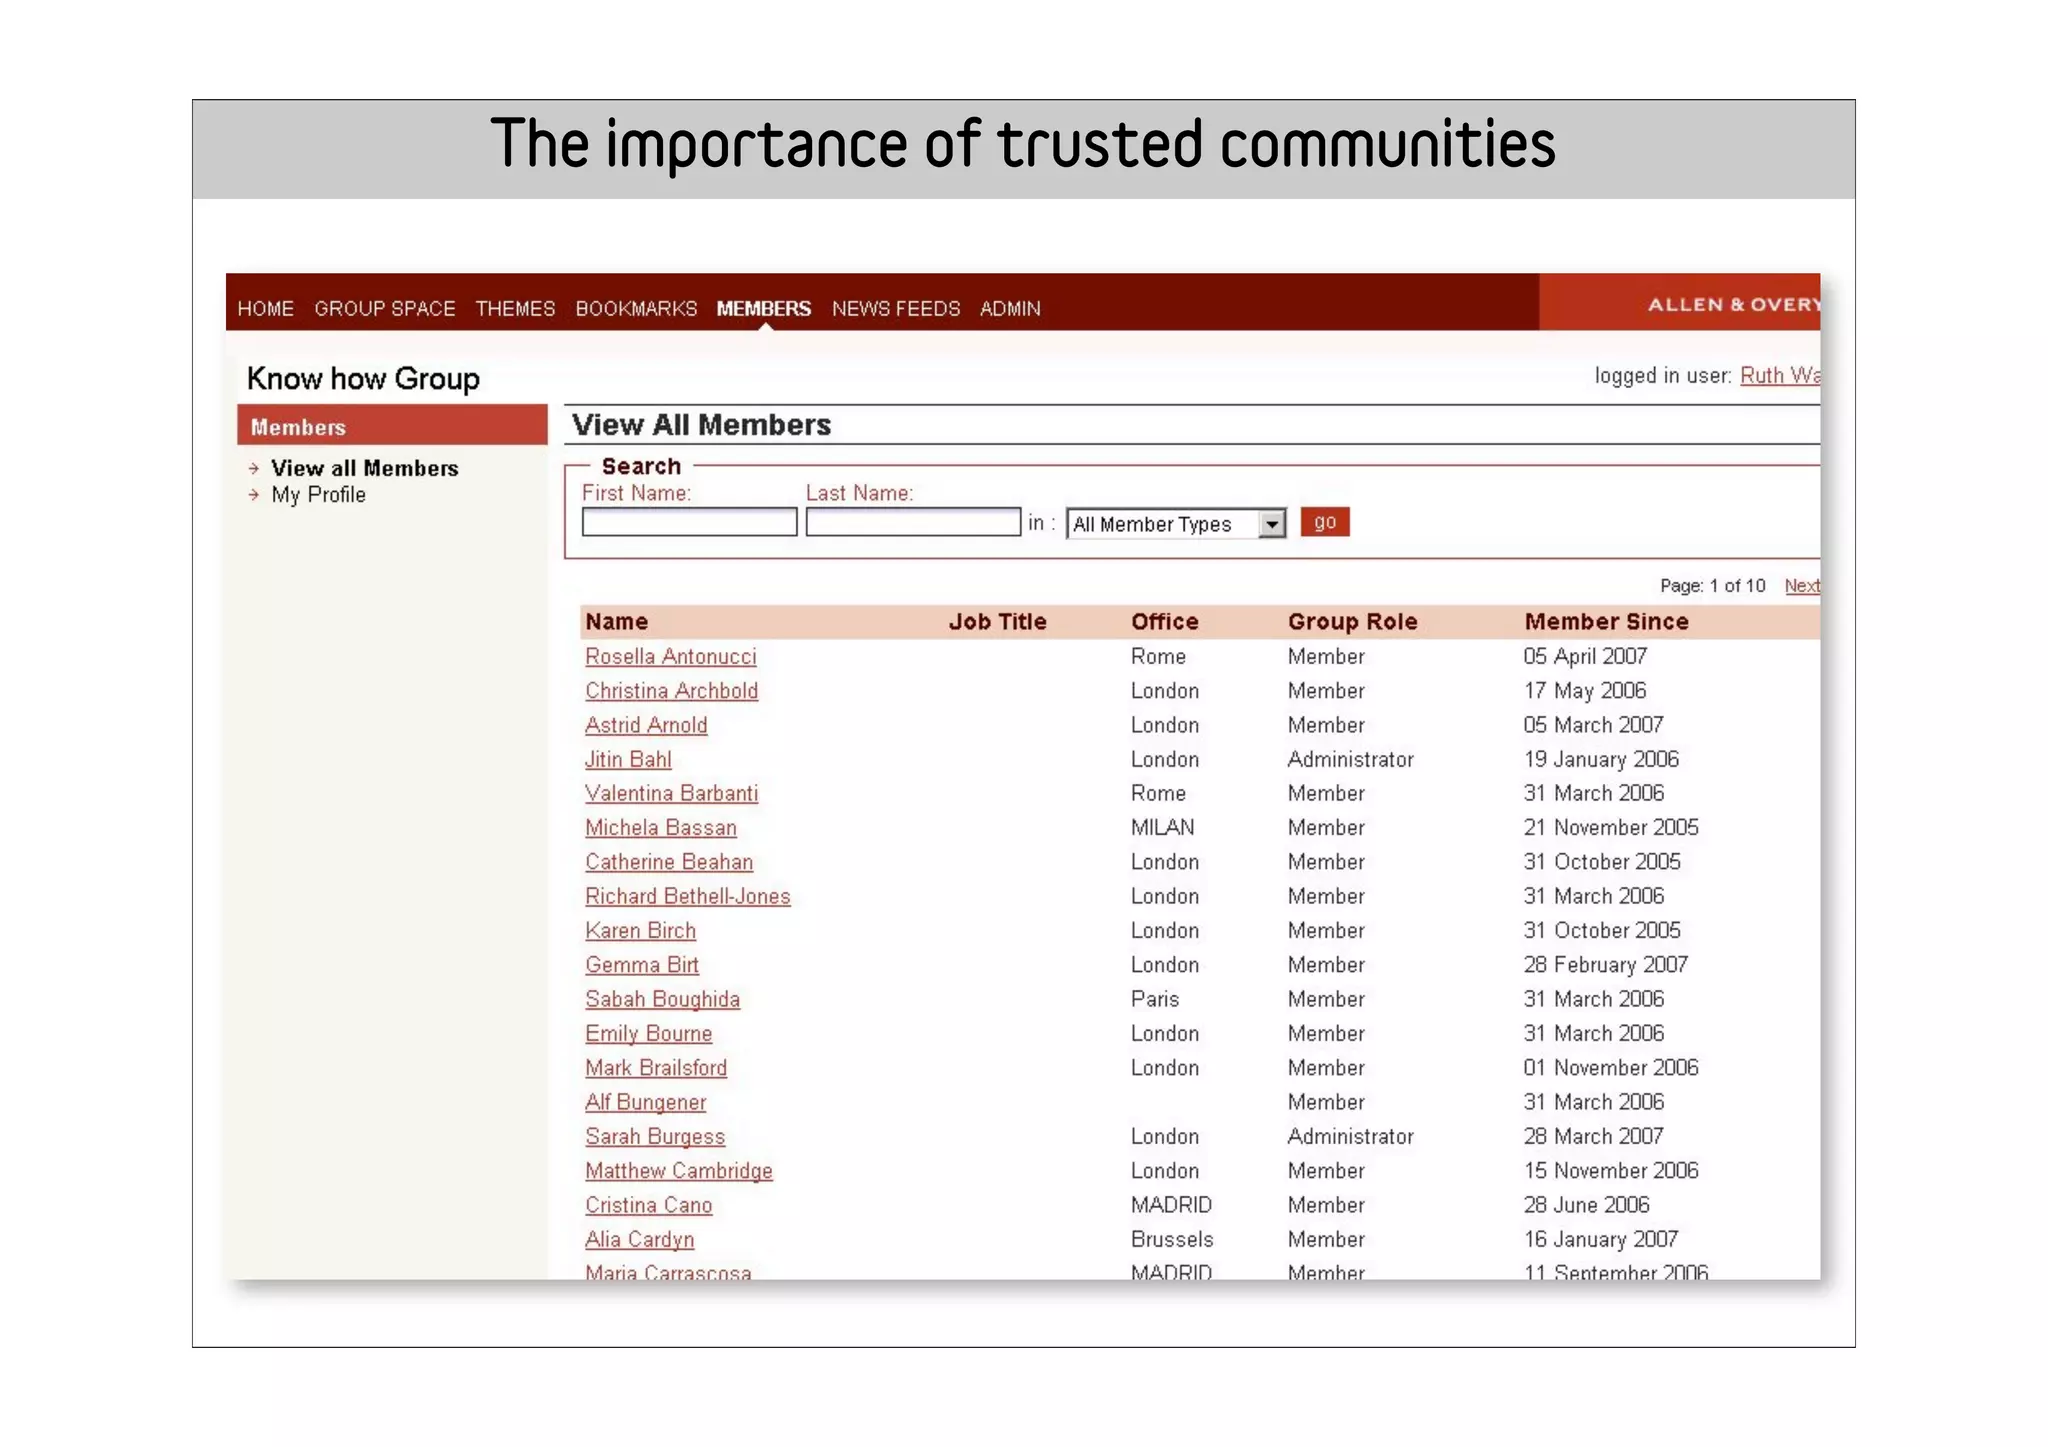Open Alia Cardyn's profile
The height and width of the screenshot is (1447, 2048).
640,1240
